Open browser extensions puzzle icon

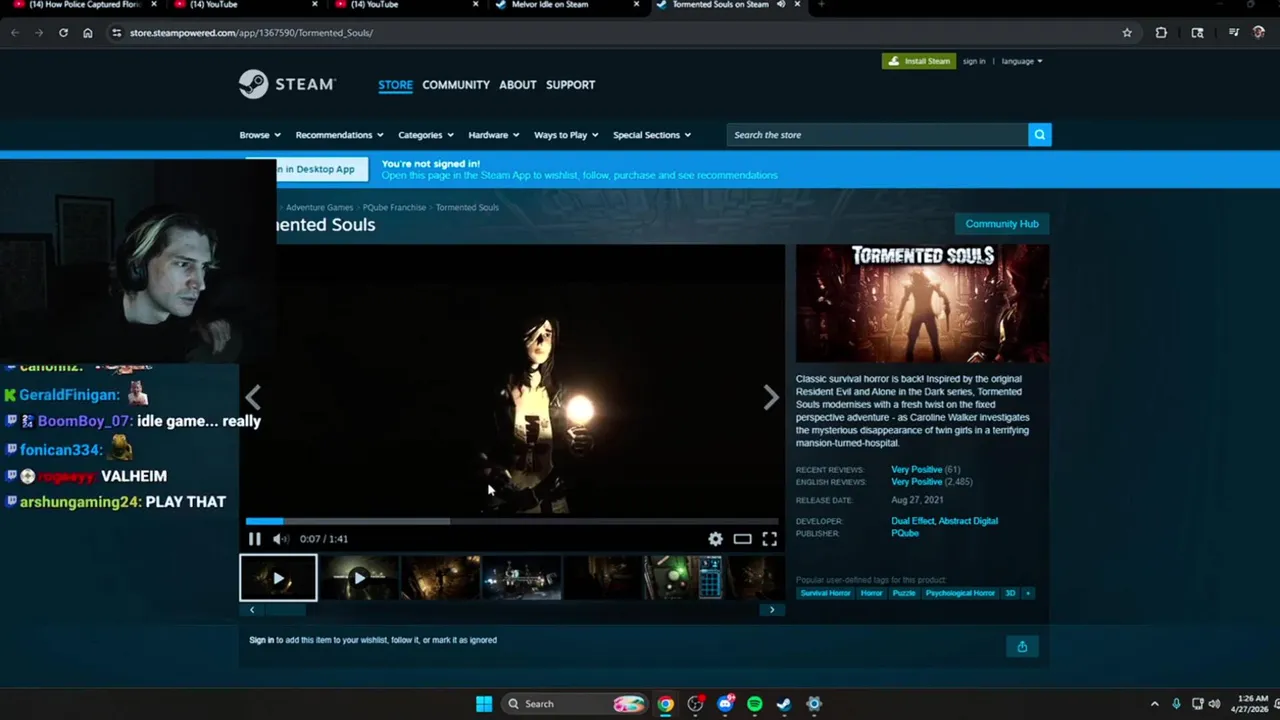coord(1161,33)
